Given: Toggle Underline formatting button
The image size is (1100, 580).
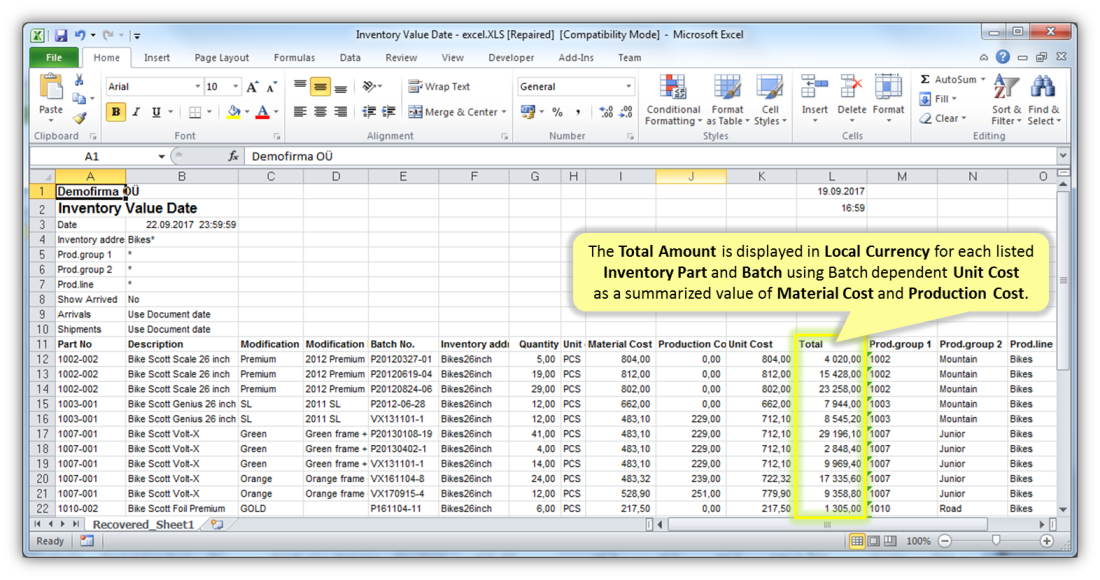Looking at the screenshot, I should 156,112.
